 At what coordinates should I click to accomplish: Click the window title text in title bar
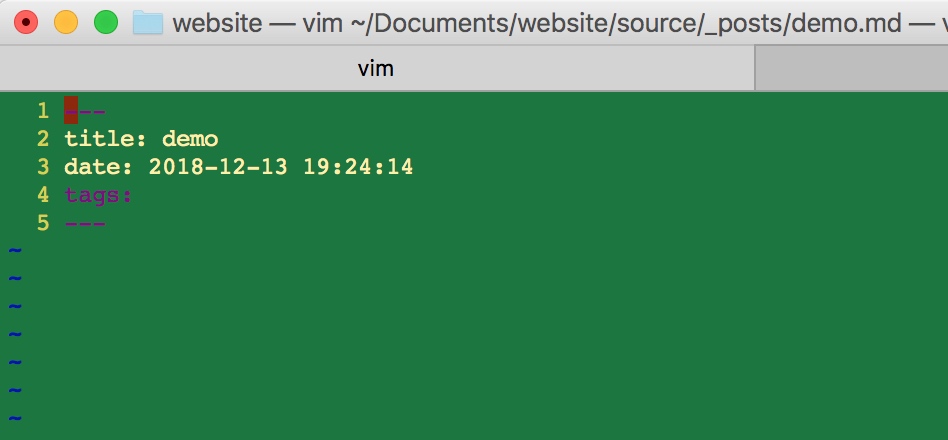point(560,24)
